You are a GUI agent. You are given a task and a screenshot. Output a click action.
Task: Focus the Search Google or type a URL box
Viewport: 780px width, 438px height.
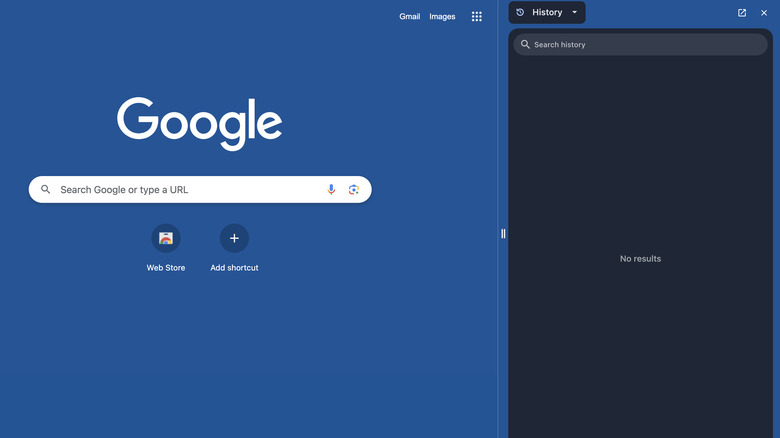pos(200,190)
